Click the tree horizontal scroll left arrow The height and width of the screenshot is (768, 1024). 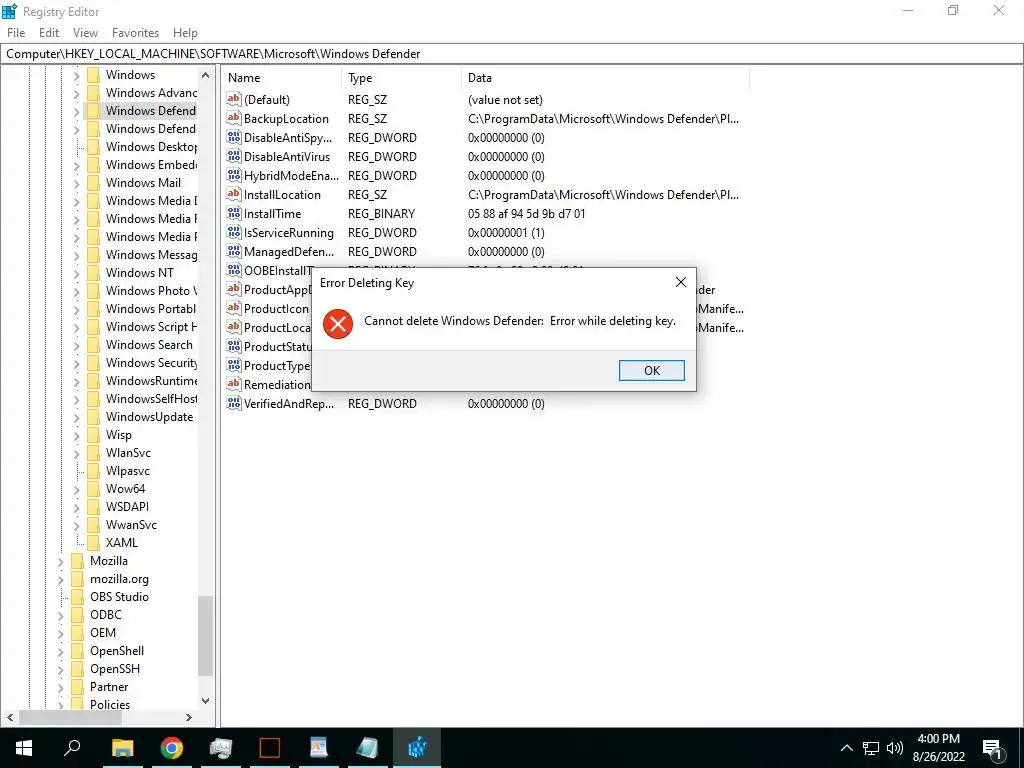tap(10, 717)
